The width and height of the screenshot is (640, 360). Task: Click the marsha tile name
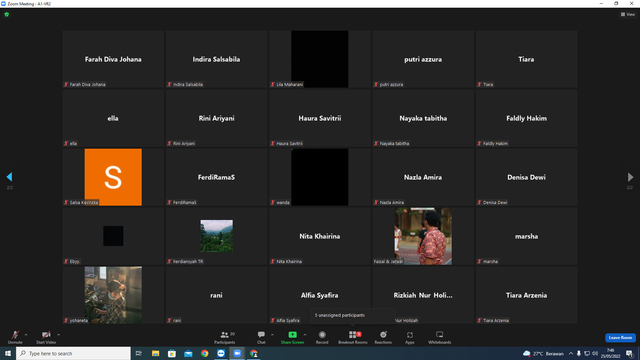pyautogui.click(x=526, y=236)
